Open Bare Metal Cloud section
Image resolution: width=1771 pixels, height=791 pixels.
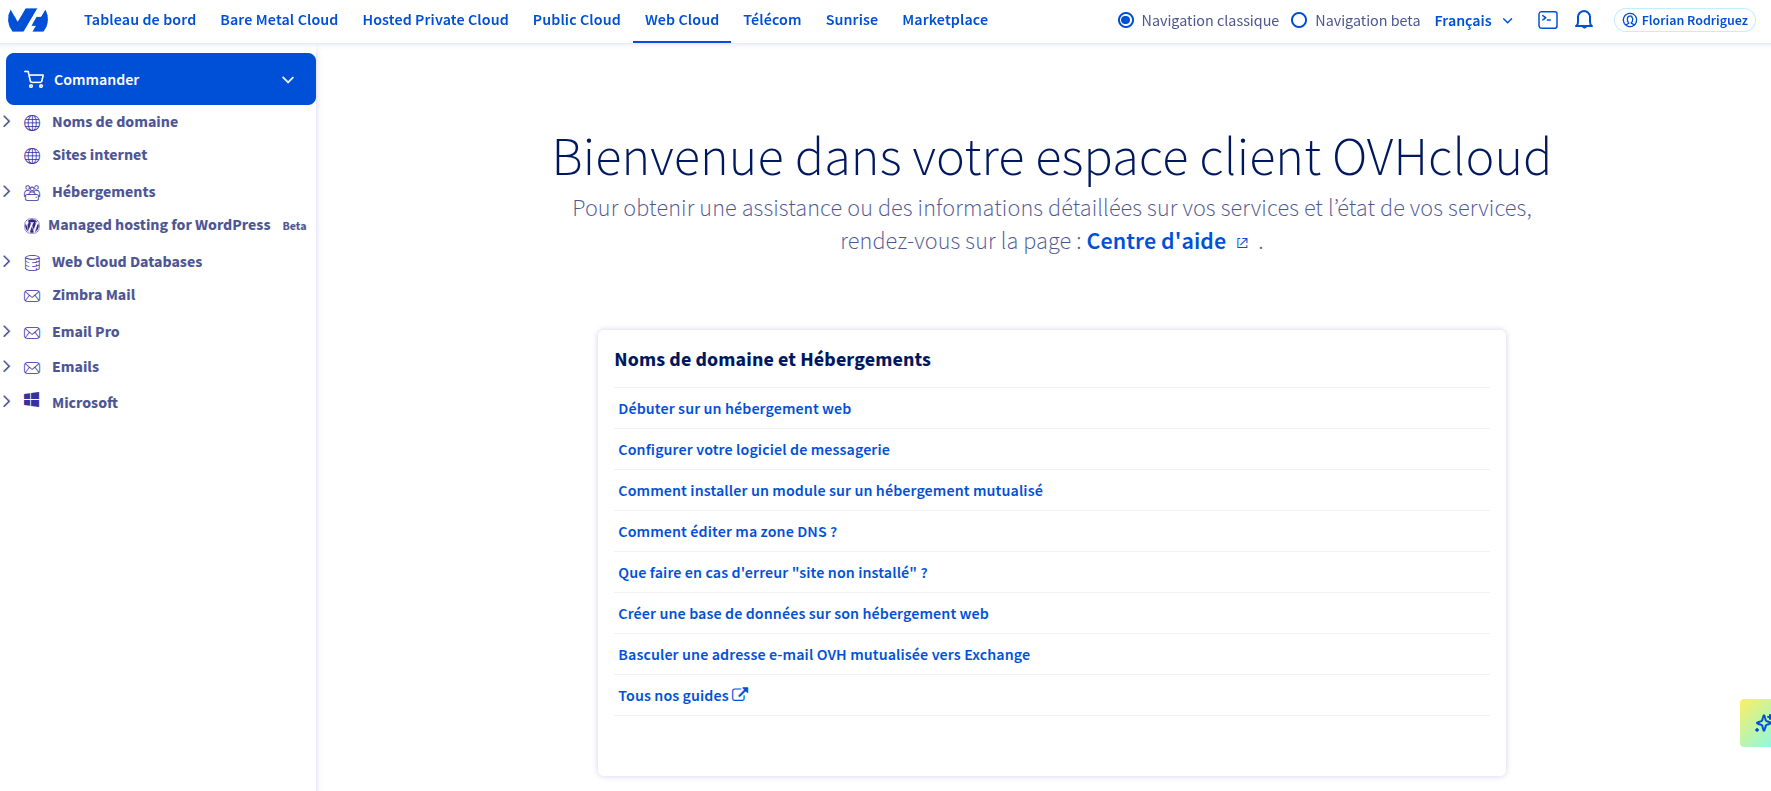tap(279, 20)
